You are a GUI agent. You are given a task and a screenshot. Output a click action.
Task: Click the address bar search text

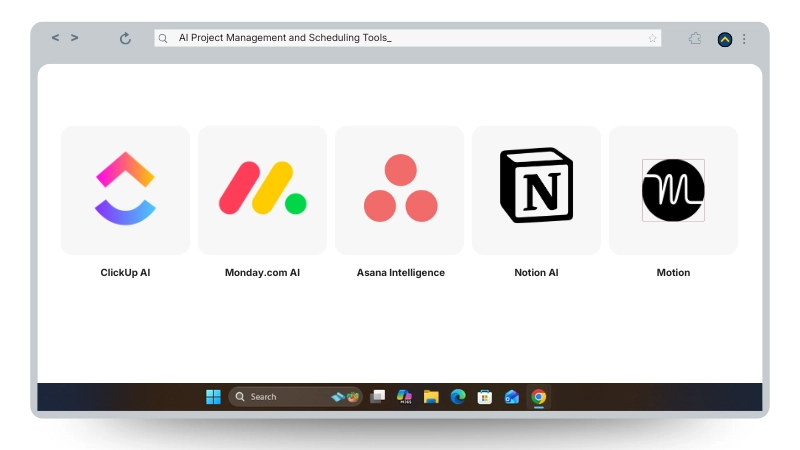click(285, 38)
